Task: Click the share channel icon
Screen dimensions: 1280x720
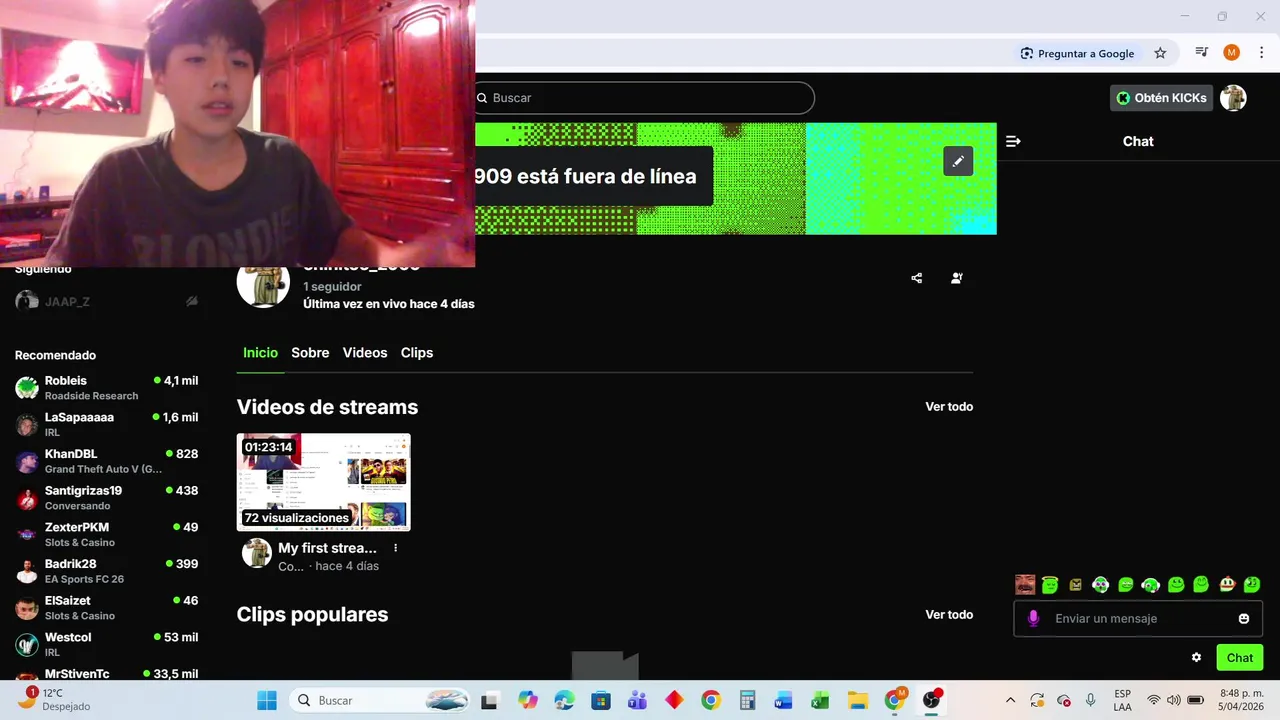Action: [917, 278]
